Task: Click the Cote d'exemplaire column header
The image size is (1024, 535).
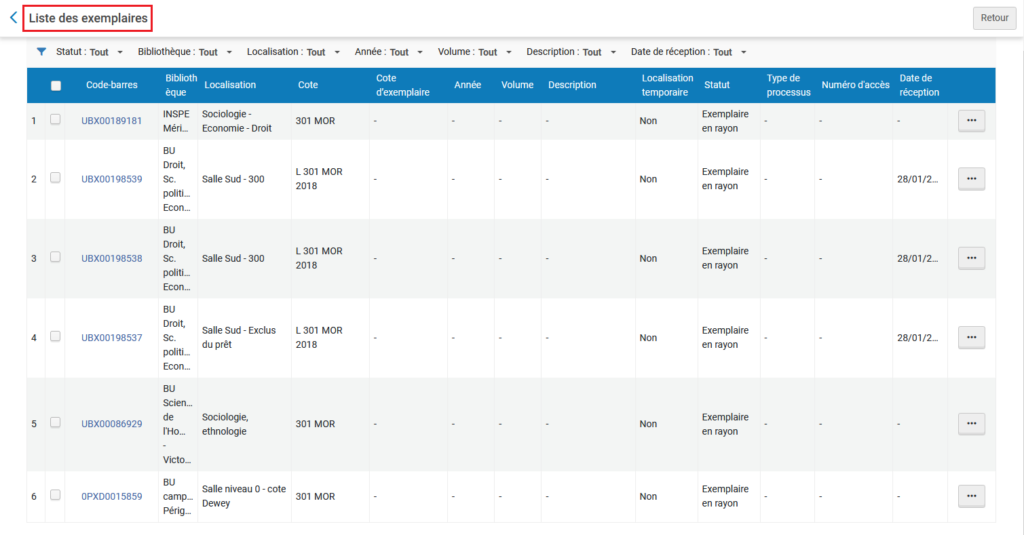Action: (403, 85)
